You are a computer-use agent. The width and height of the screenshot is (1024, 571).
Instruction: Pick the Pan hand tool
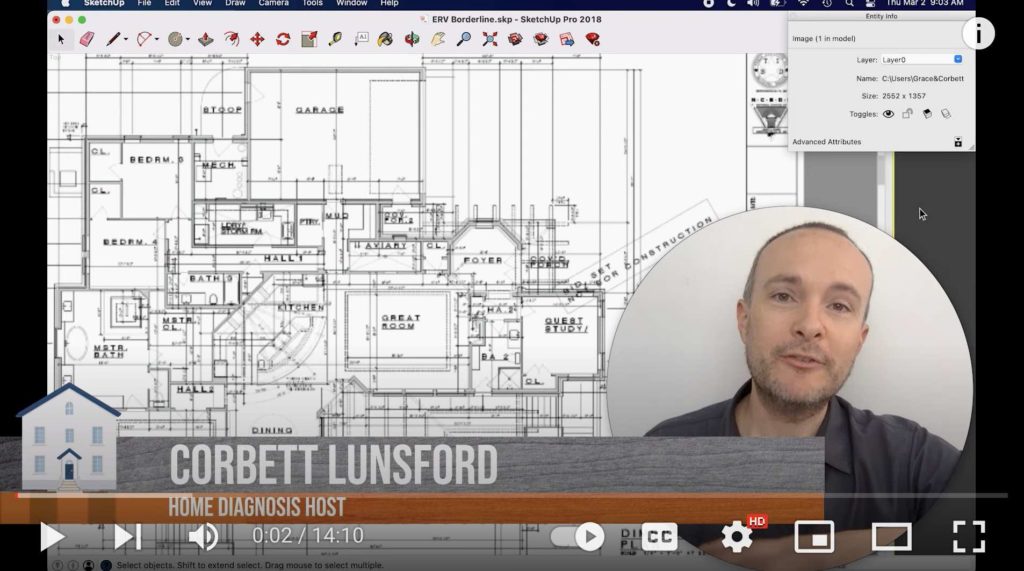[x=438, y=39]
